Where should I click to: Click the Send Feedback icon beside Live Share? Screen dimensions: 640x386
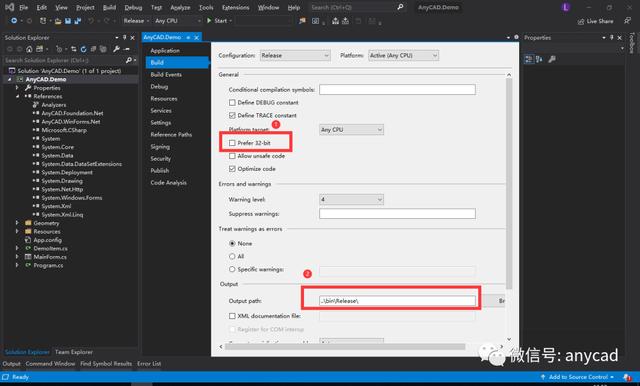point(627,21)
